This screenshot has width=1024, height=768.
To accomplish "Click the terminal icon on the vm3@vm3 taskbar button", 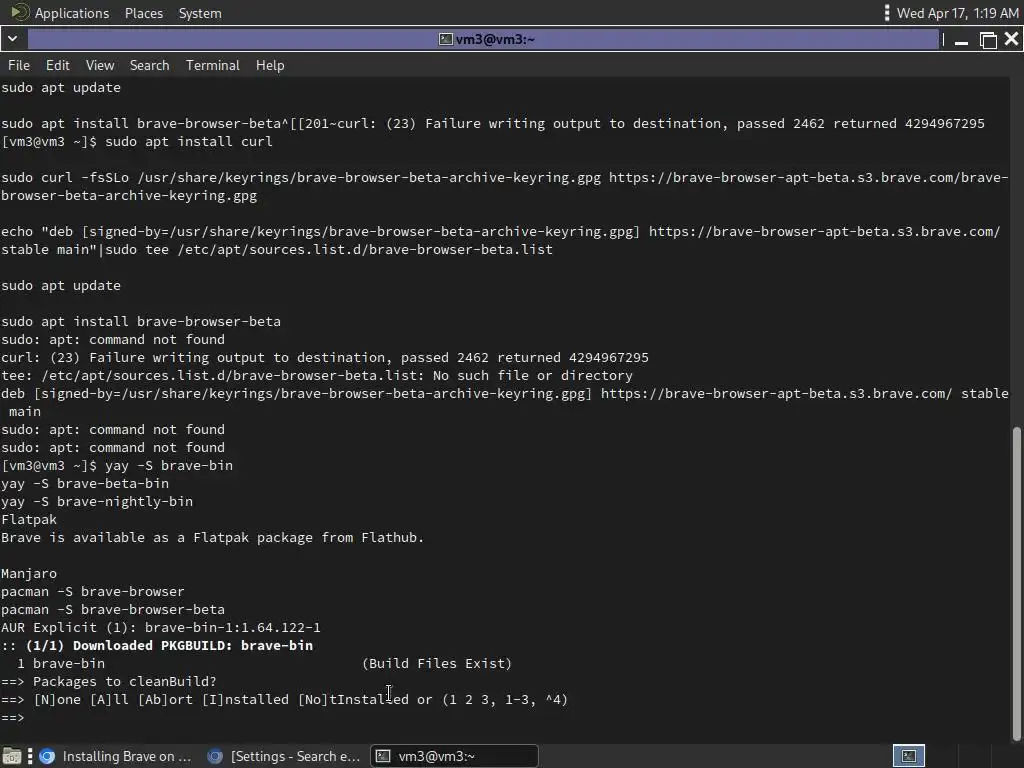I will click(383, 756).
